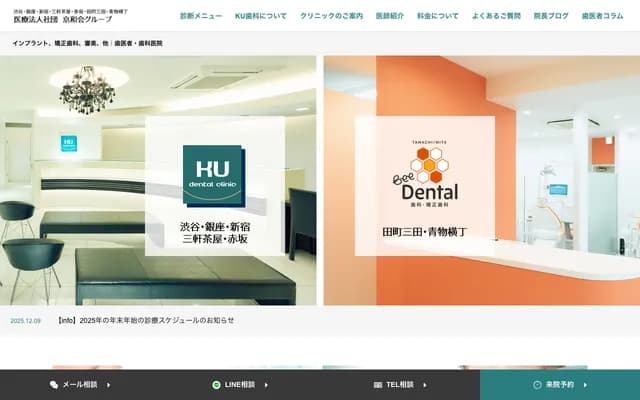Screen dimensions: 640x400
Task: Click the KU dental clinic logo icon
Action: pyautogui.click(x=214, y=176)
